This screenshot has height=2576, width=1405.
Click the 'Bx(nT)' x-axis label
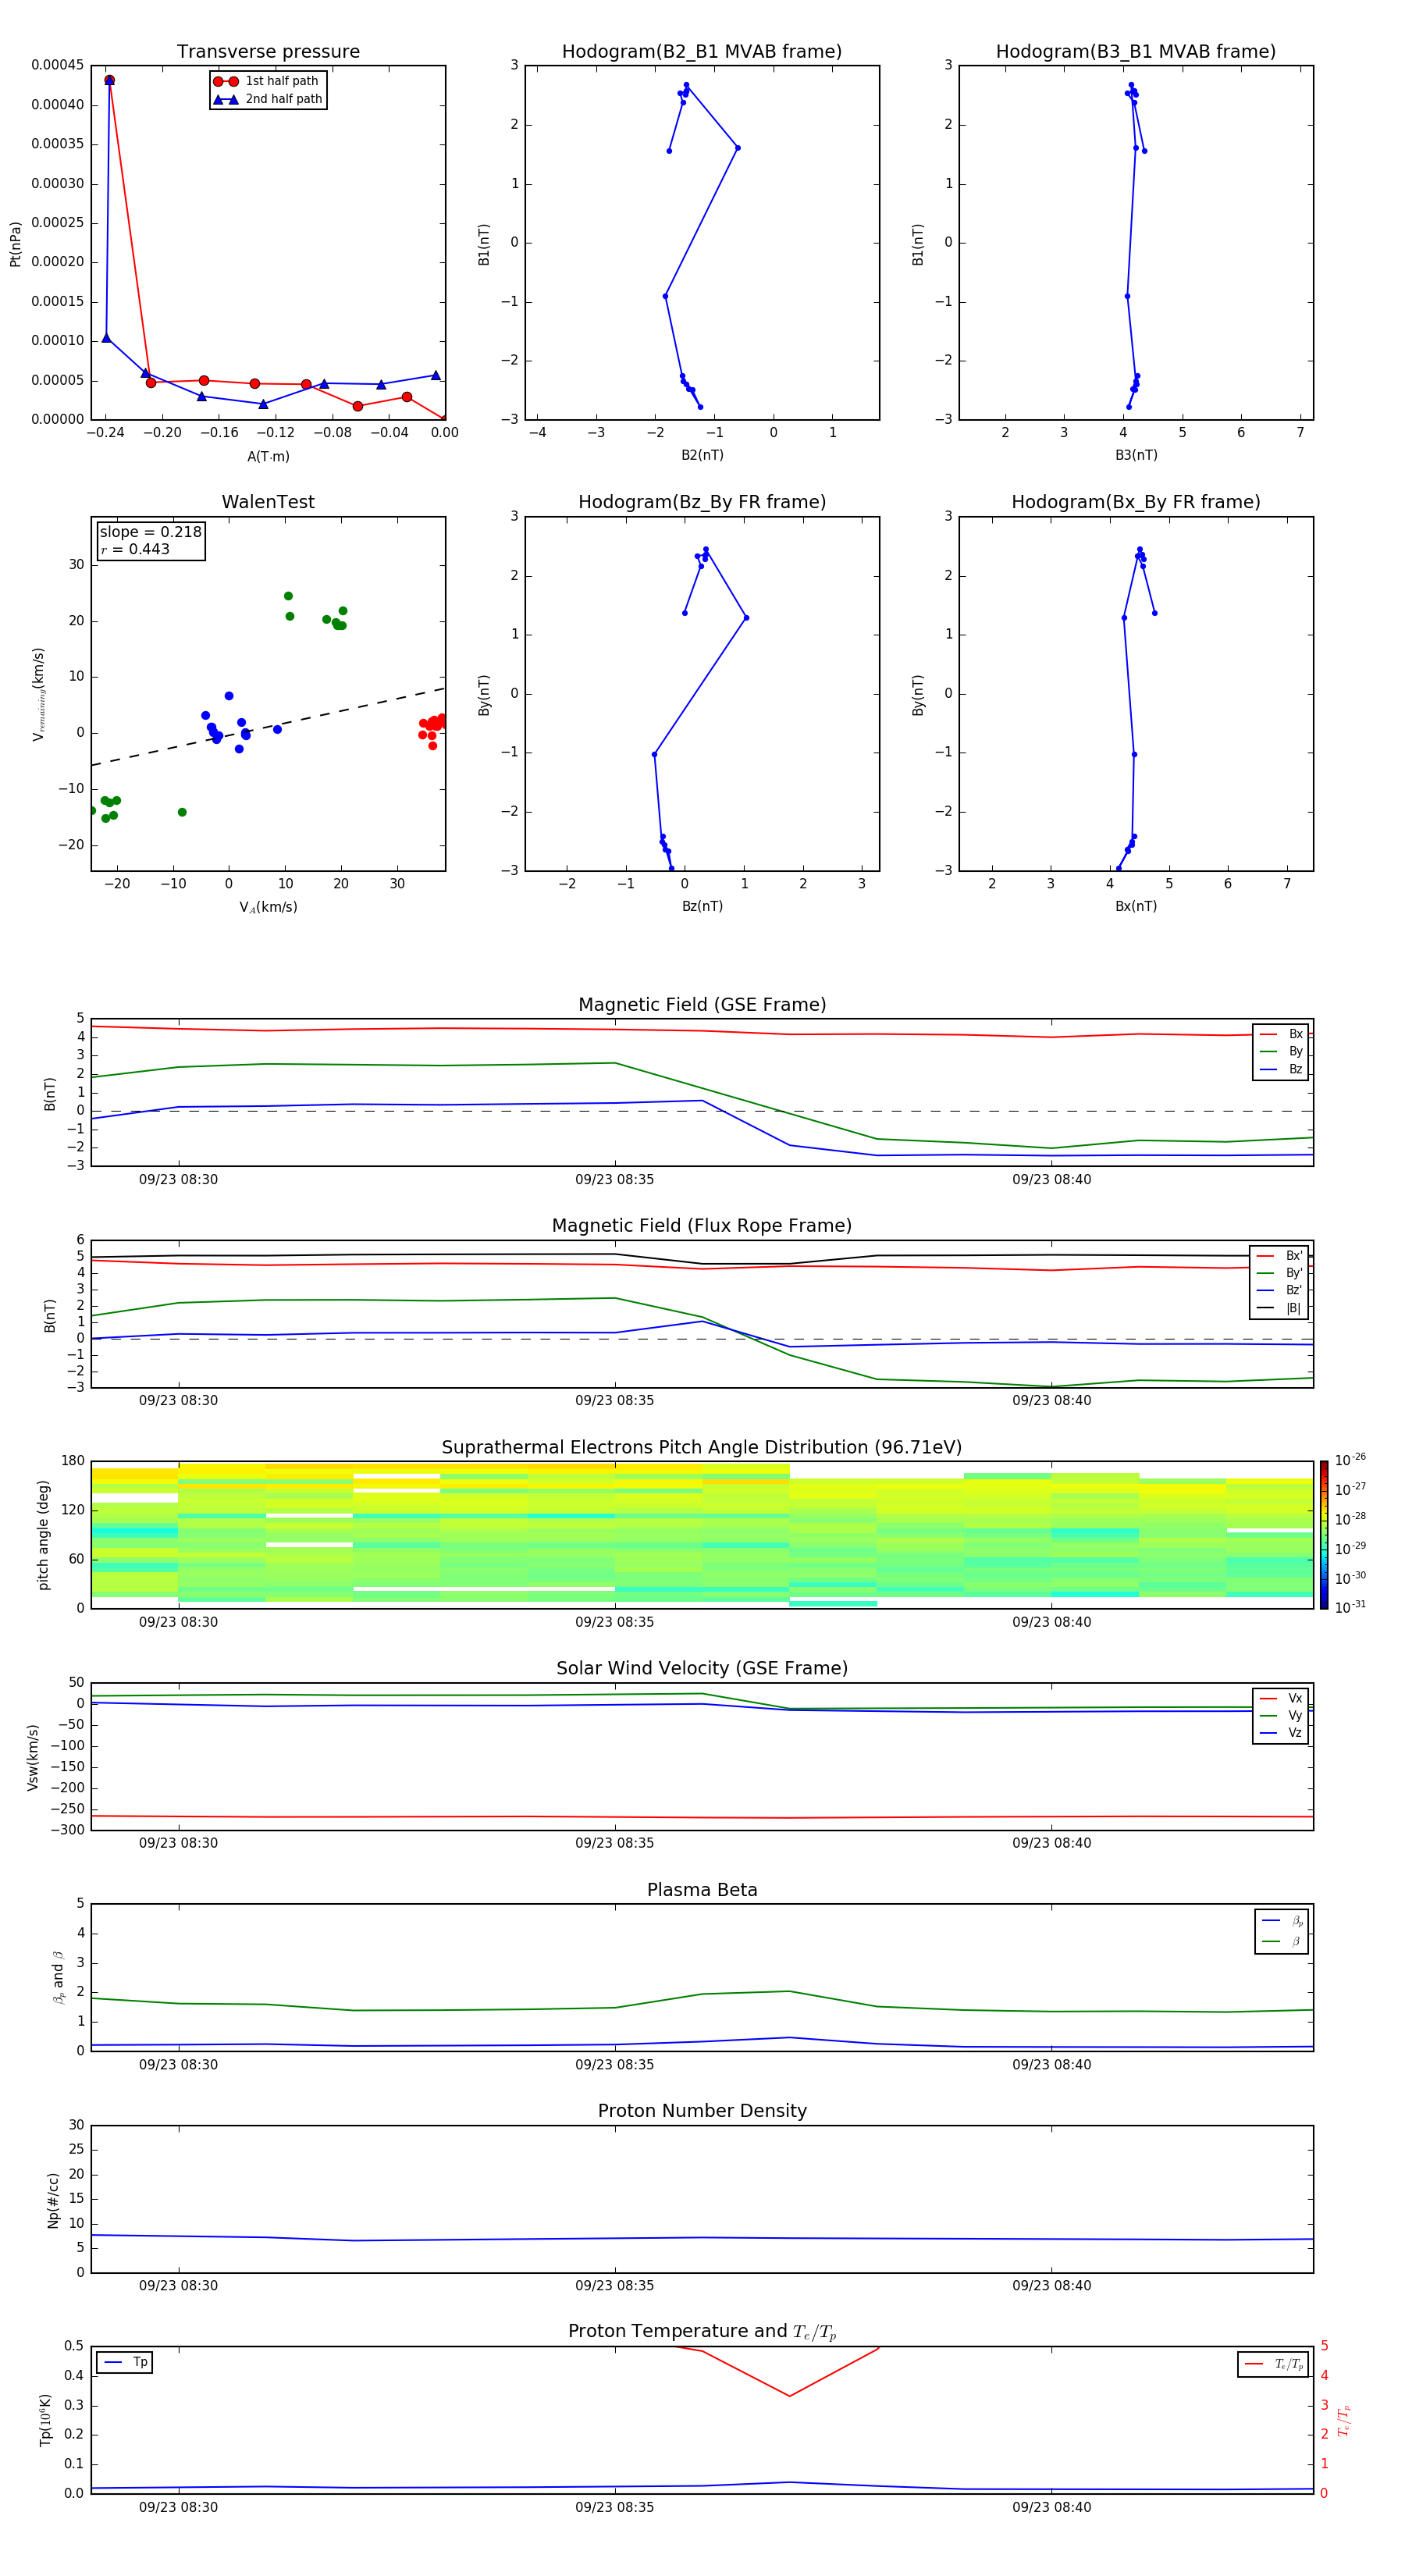pos(1136,906)
